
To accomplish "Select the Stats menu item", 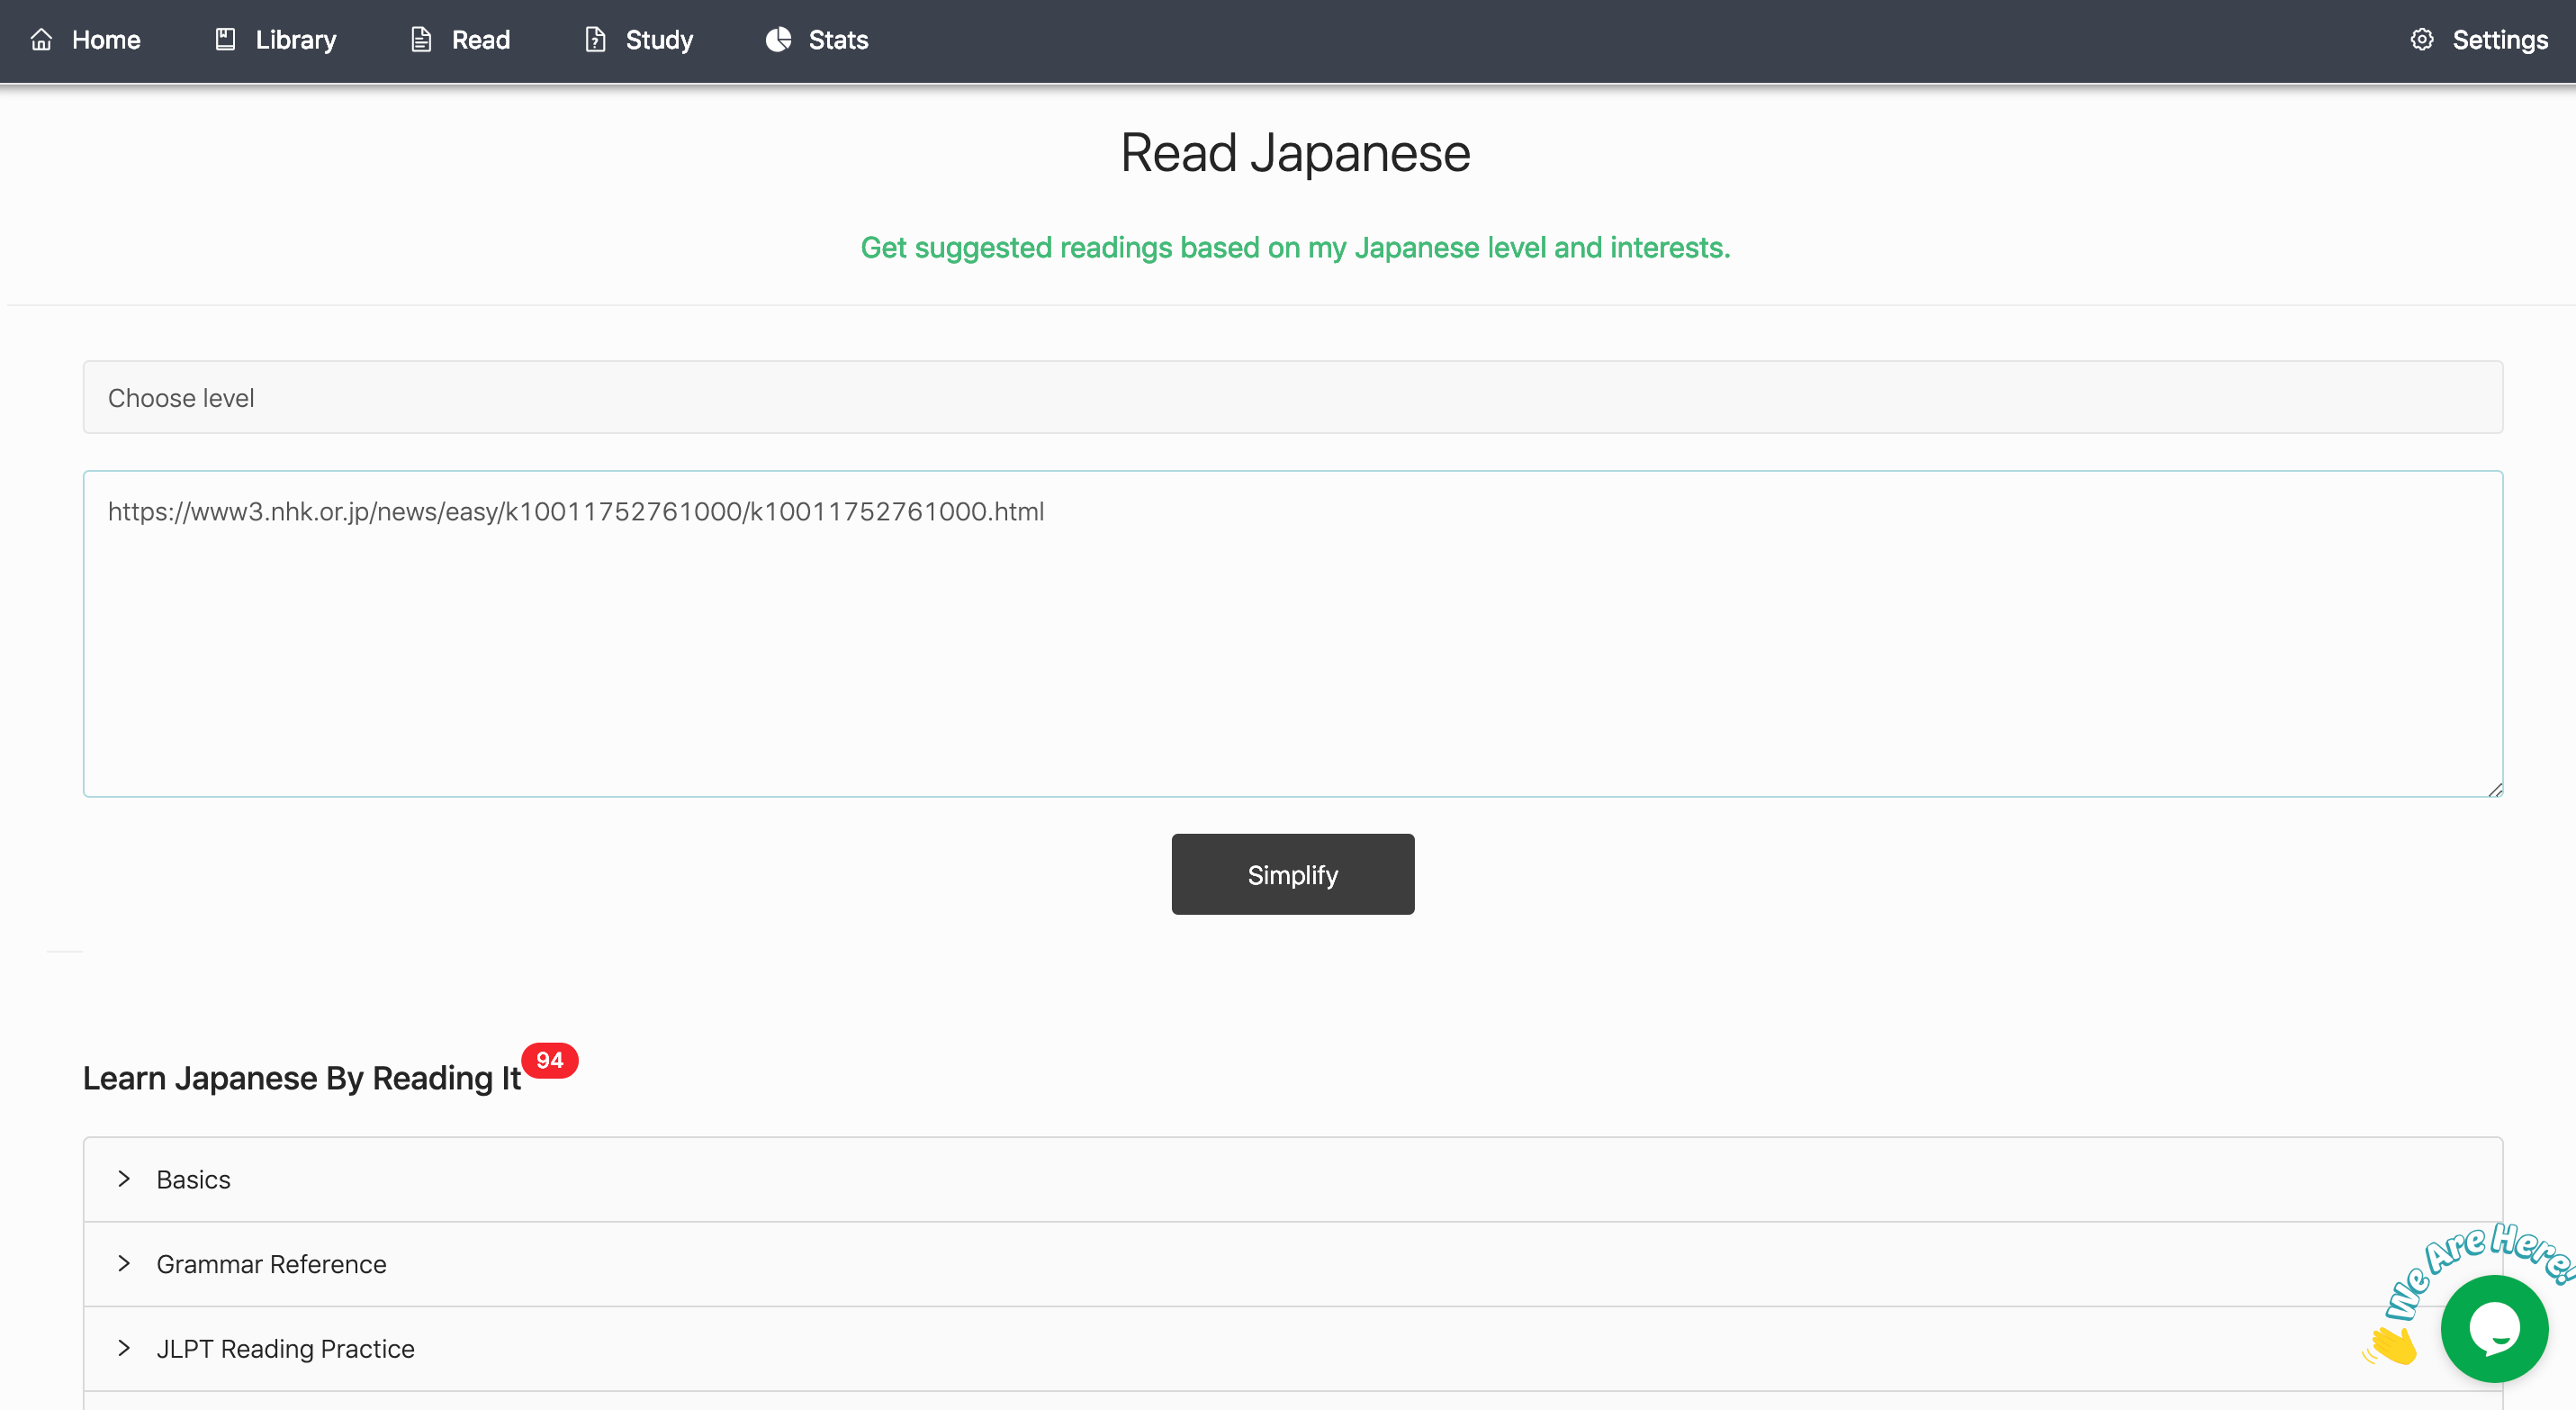I will click(838, 39).
